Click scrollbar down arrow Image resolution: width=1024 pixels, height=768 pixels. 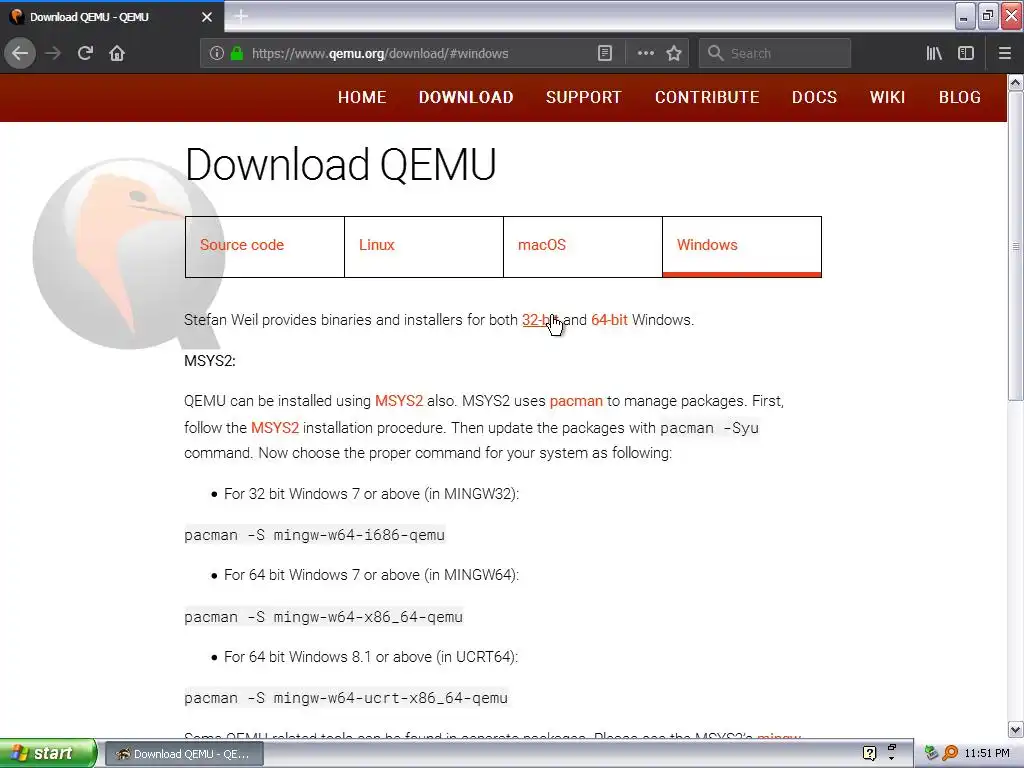(x=1016, y=729)
